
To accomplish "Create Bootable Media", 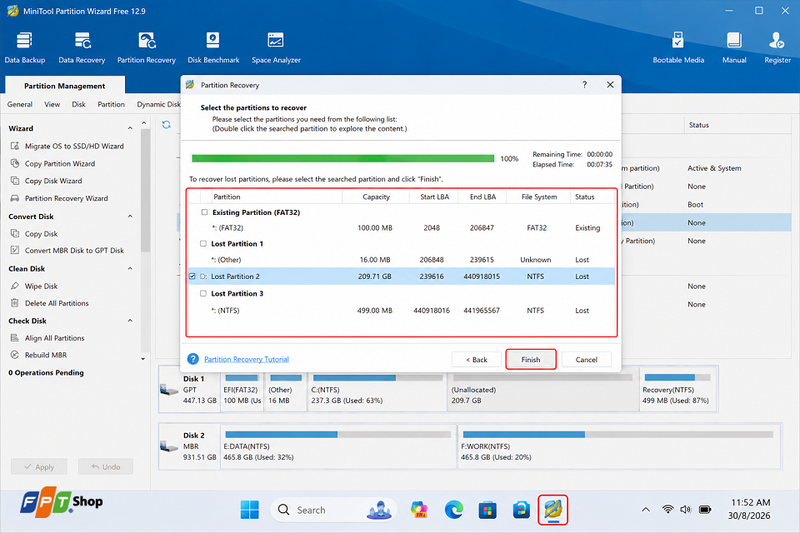I will point(678,48).
